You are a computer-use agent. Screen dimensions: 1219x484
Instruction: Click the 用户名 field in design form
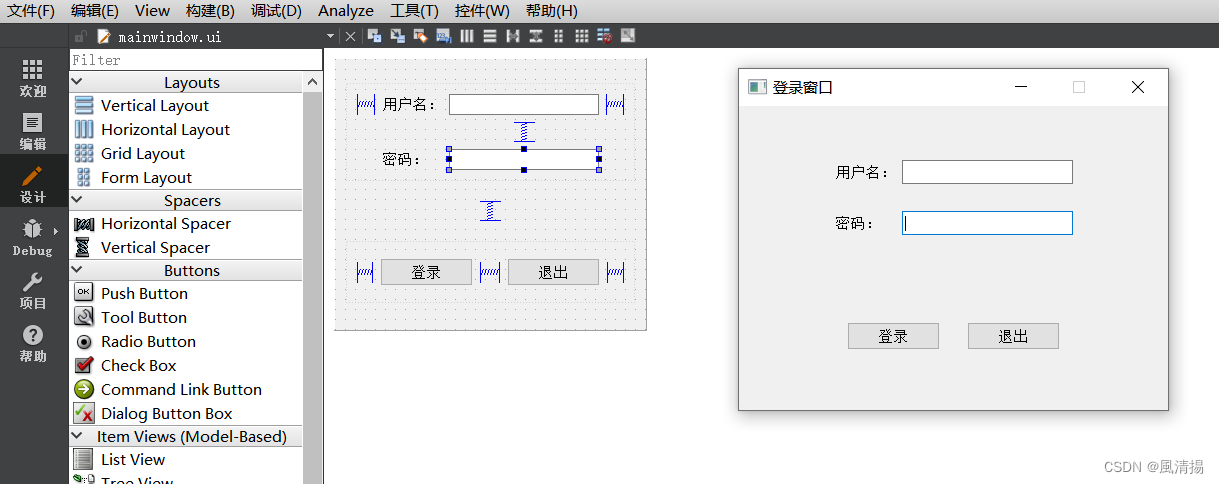point(524,105)
